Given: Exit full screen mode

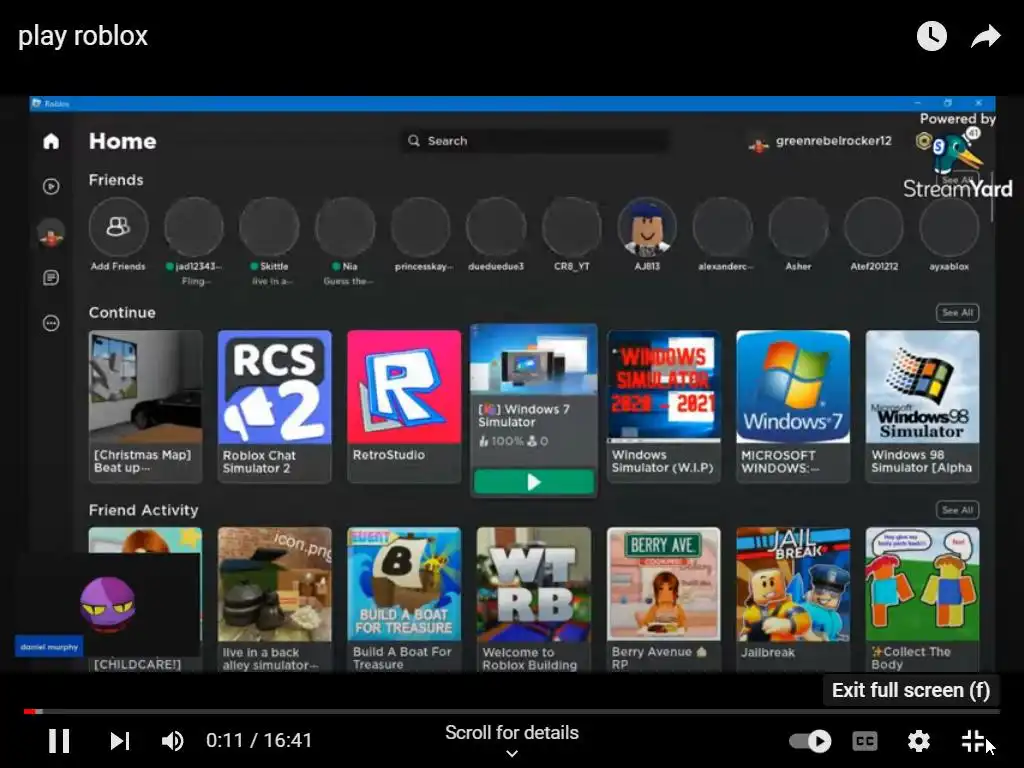Looking at the screenshot, I should [973, 741].
